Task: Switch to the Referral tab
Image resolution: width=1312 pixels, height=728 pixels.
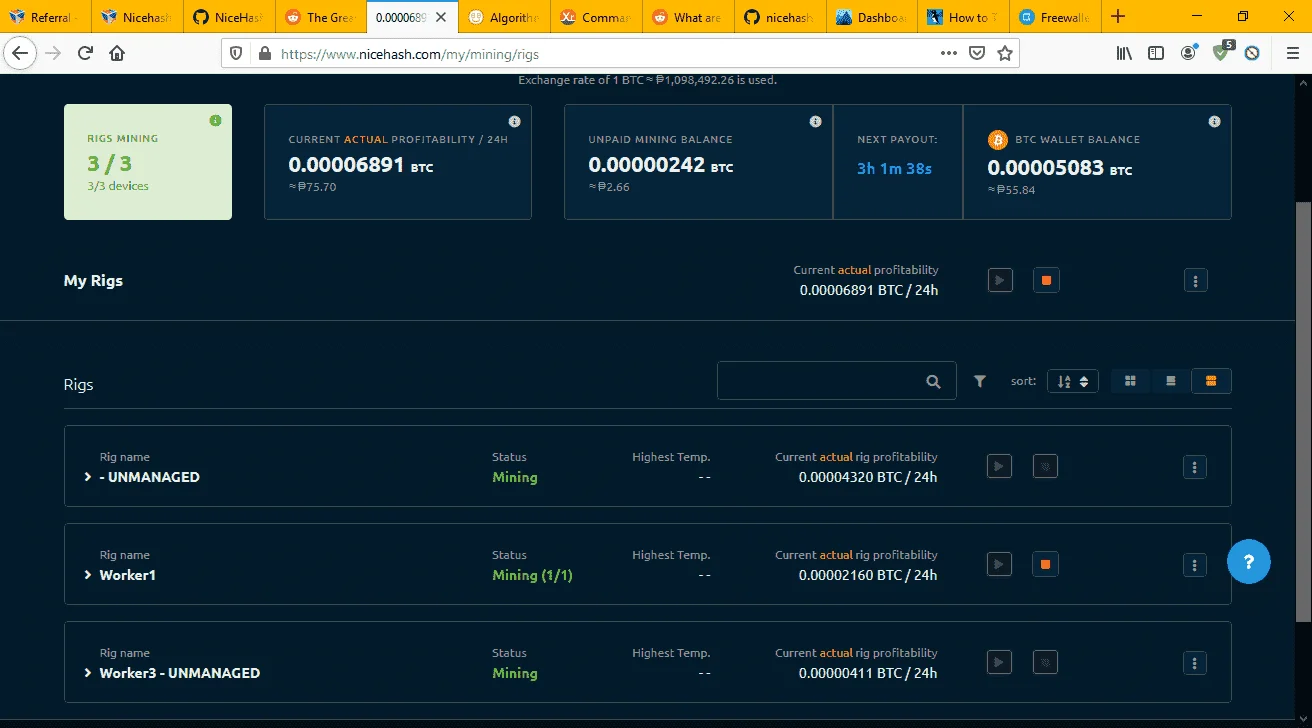Action: pos(46,17)
